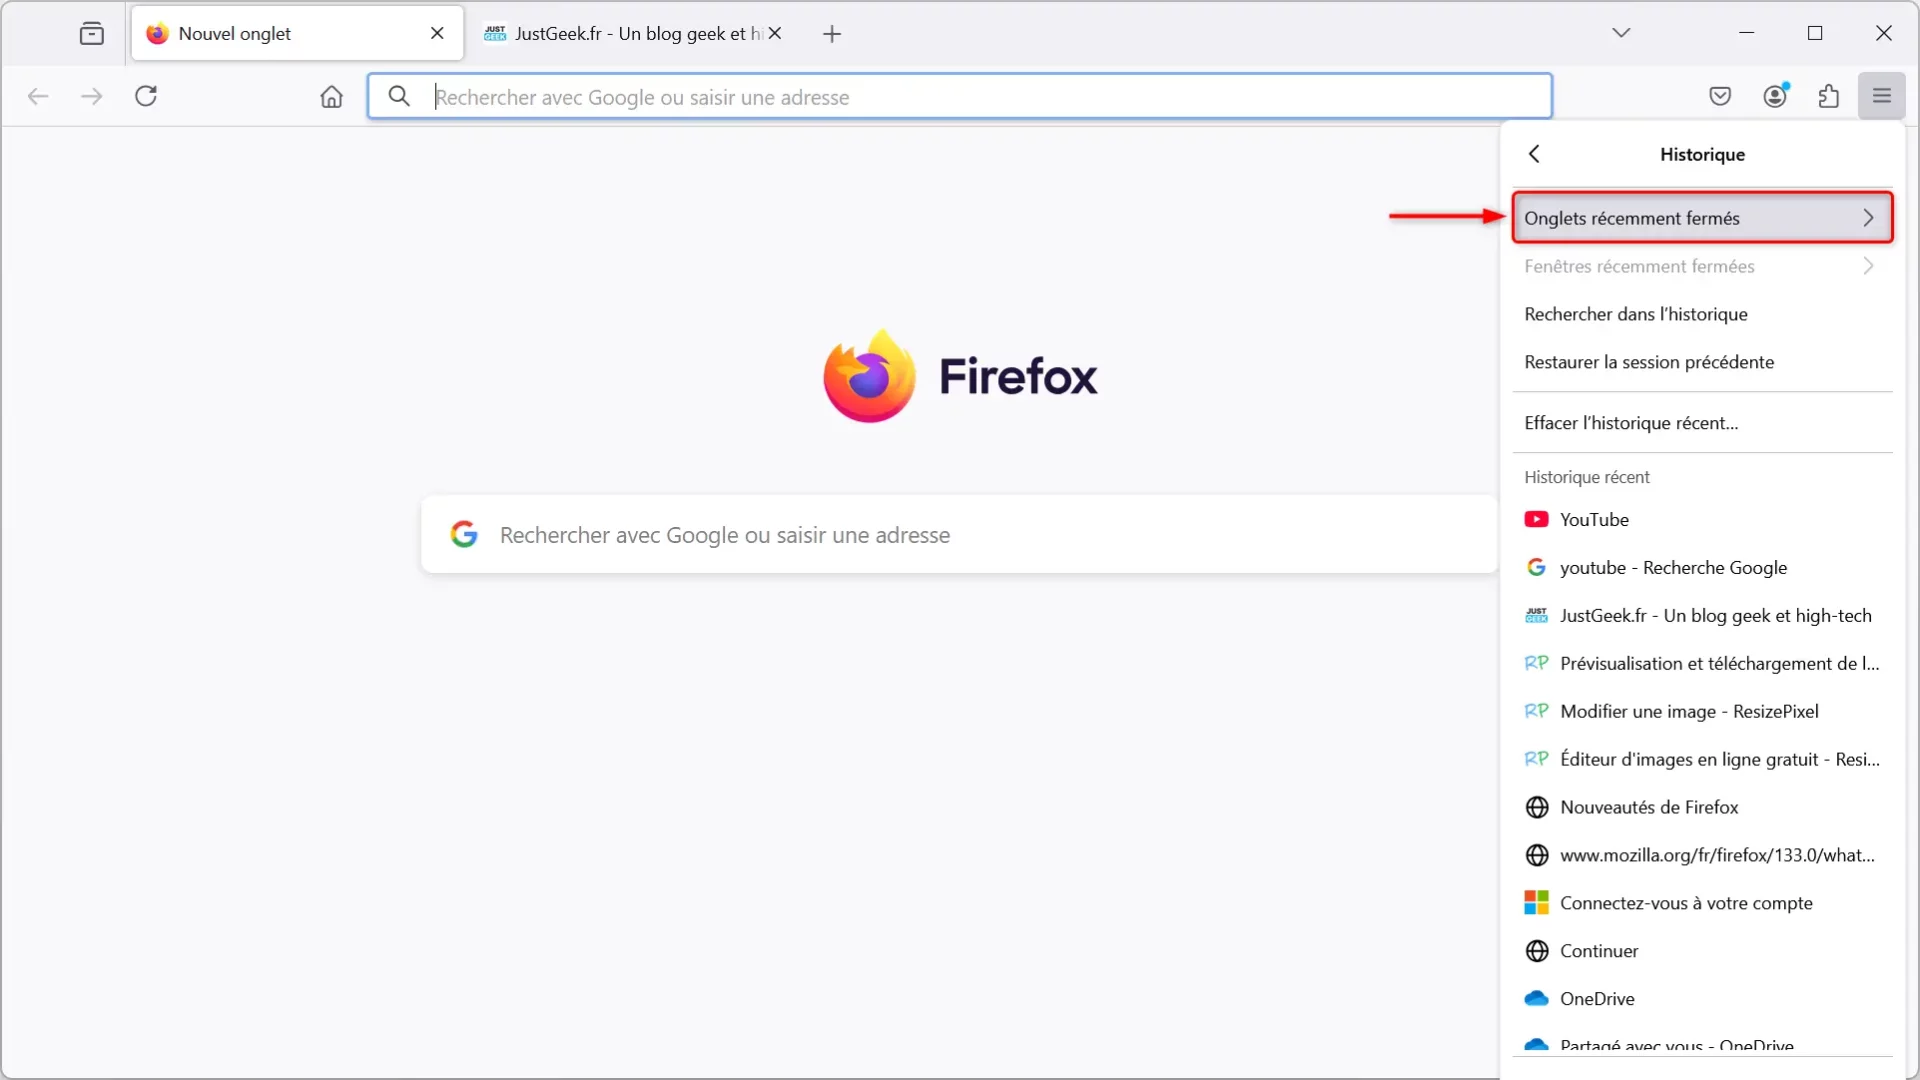Open JustGeek.fr history entry
The height and width of the screenshot is (1080, 1920).
[x=1702, y=615]
